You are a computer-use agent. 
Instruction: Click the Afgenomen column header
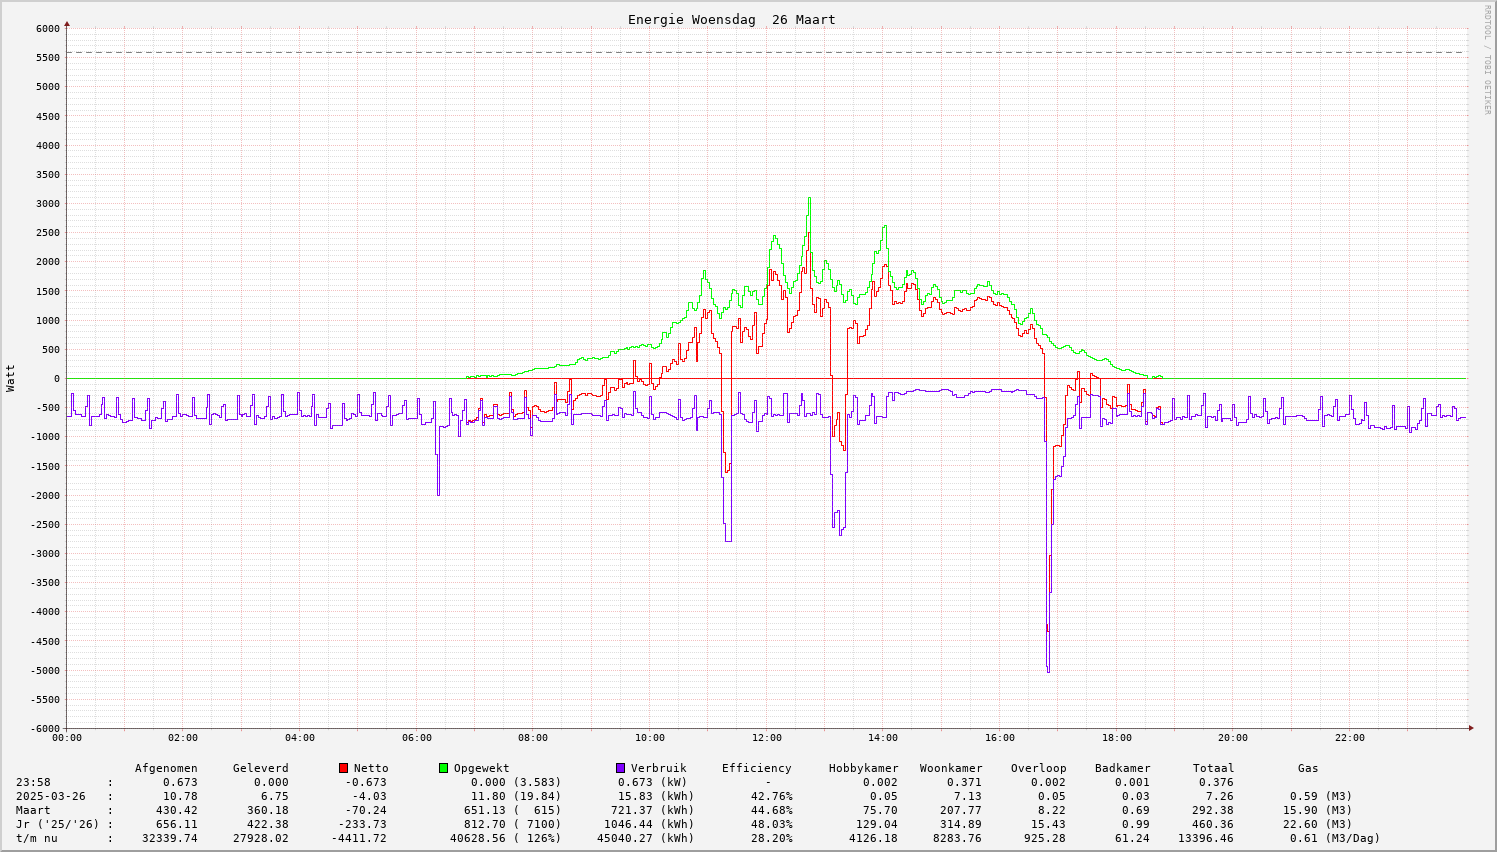pyautogui.click(x=166, y=768)
